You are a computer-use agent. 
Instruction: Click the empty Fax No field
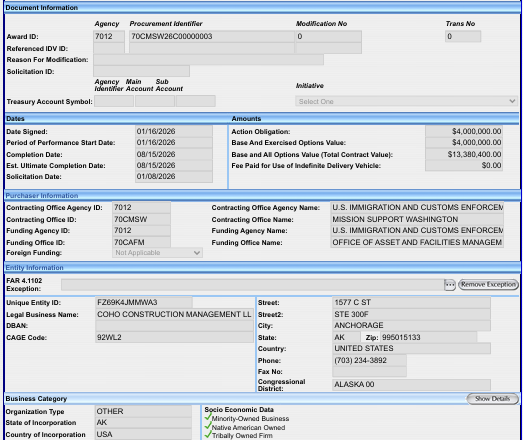click(x=370, y=372)
